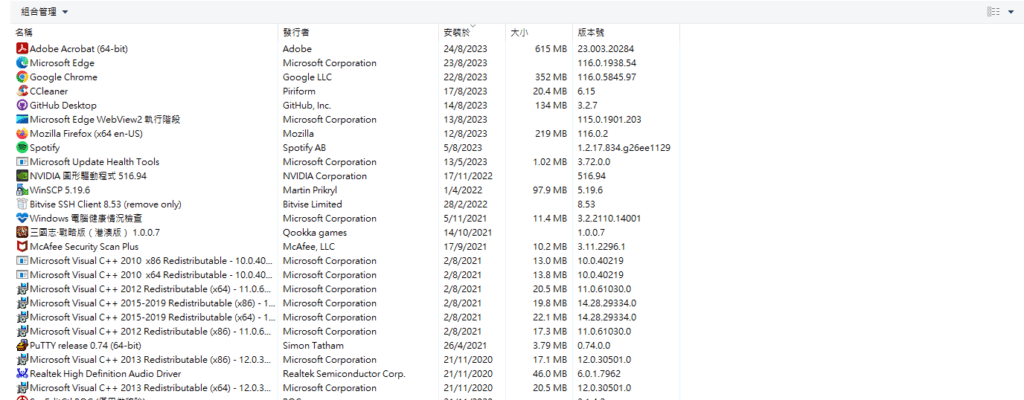Click the install date 17/11/2022
Viewport: 1024px width, 400px height.
[468, 176]
